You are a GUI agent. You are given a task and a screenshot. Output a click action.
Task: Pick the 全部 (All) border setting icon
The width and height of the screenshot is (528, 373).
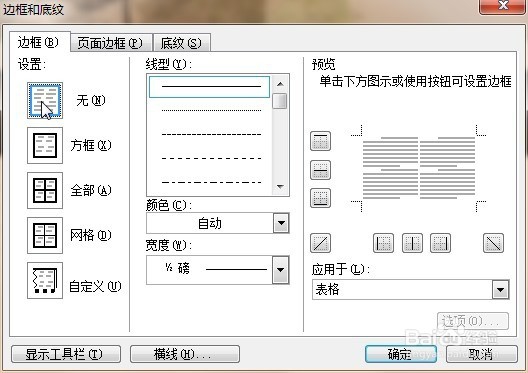click(x=45, y=190)
